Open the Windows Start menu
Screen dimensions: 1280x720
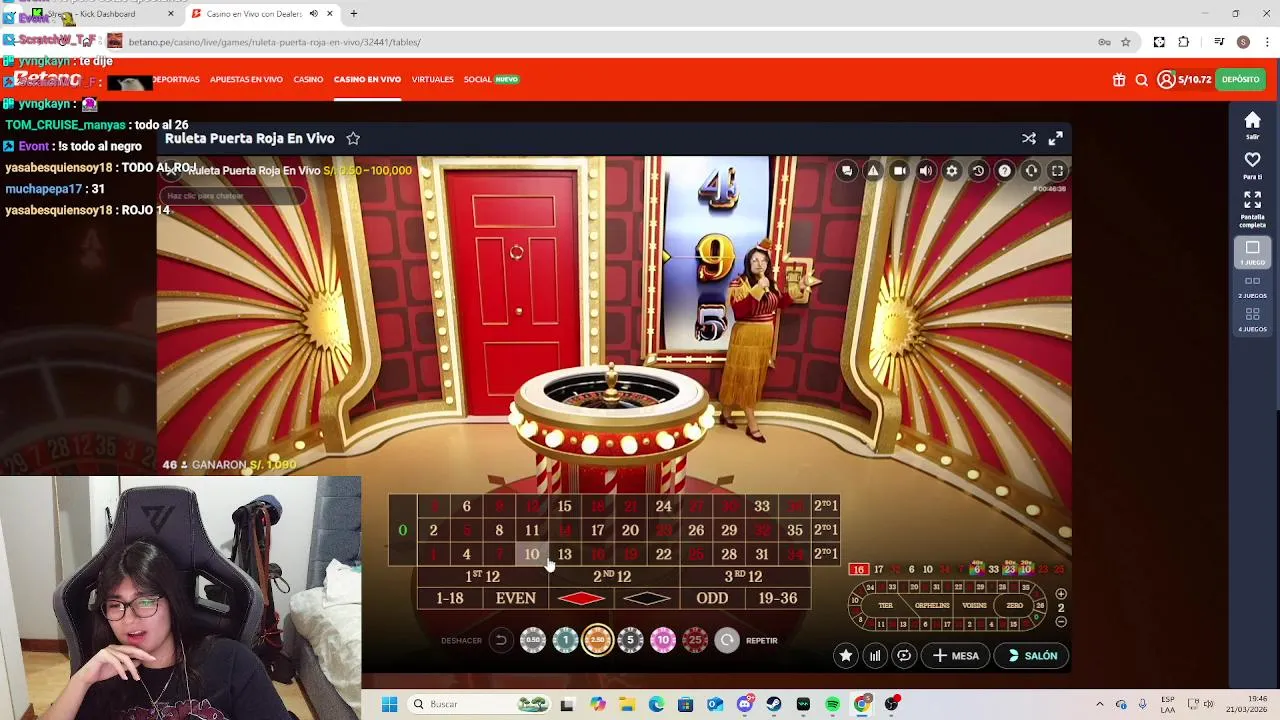(389, 704)
